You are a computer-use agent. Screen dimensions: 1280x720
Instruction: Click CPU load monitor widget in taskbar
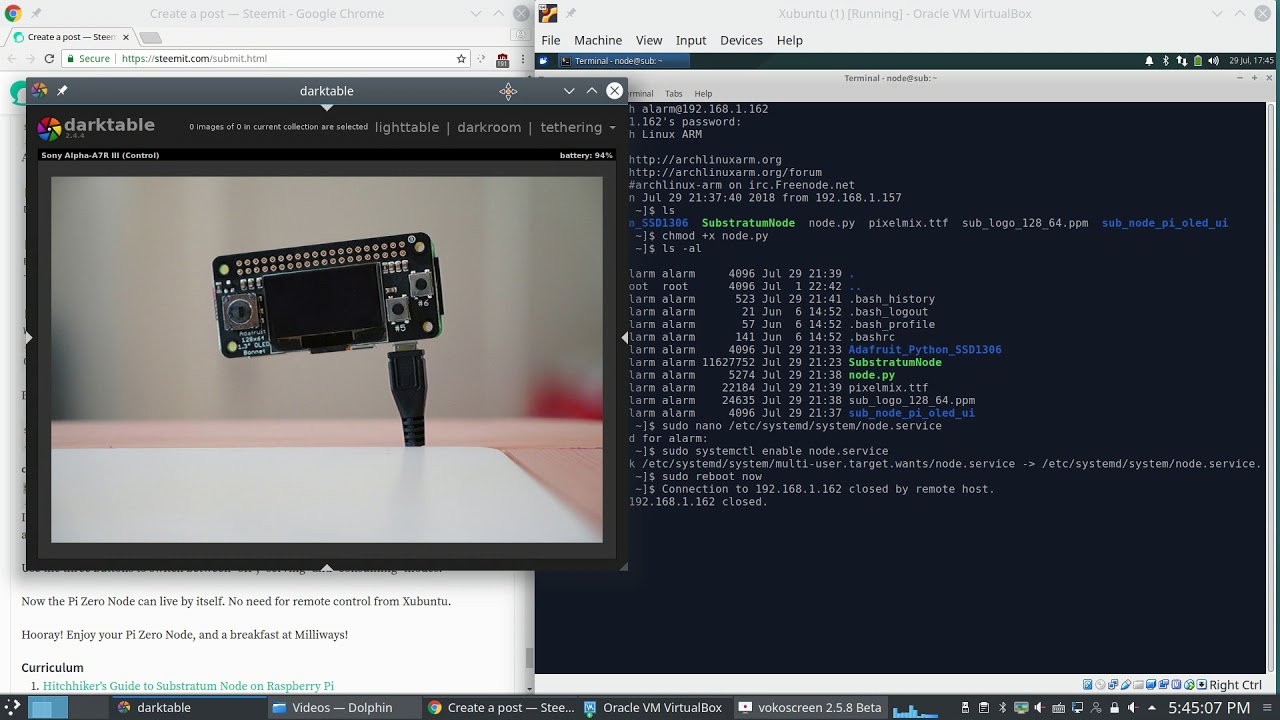(916, 709)
